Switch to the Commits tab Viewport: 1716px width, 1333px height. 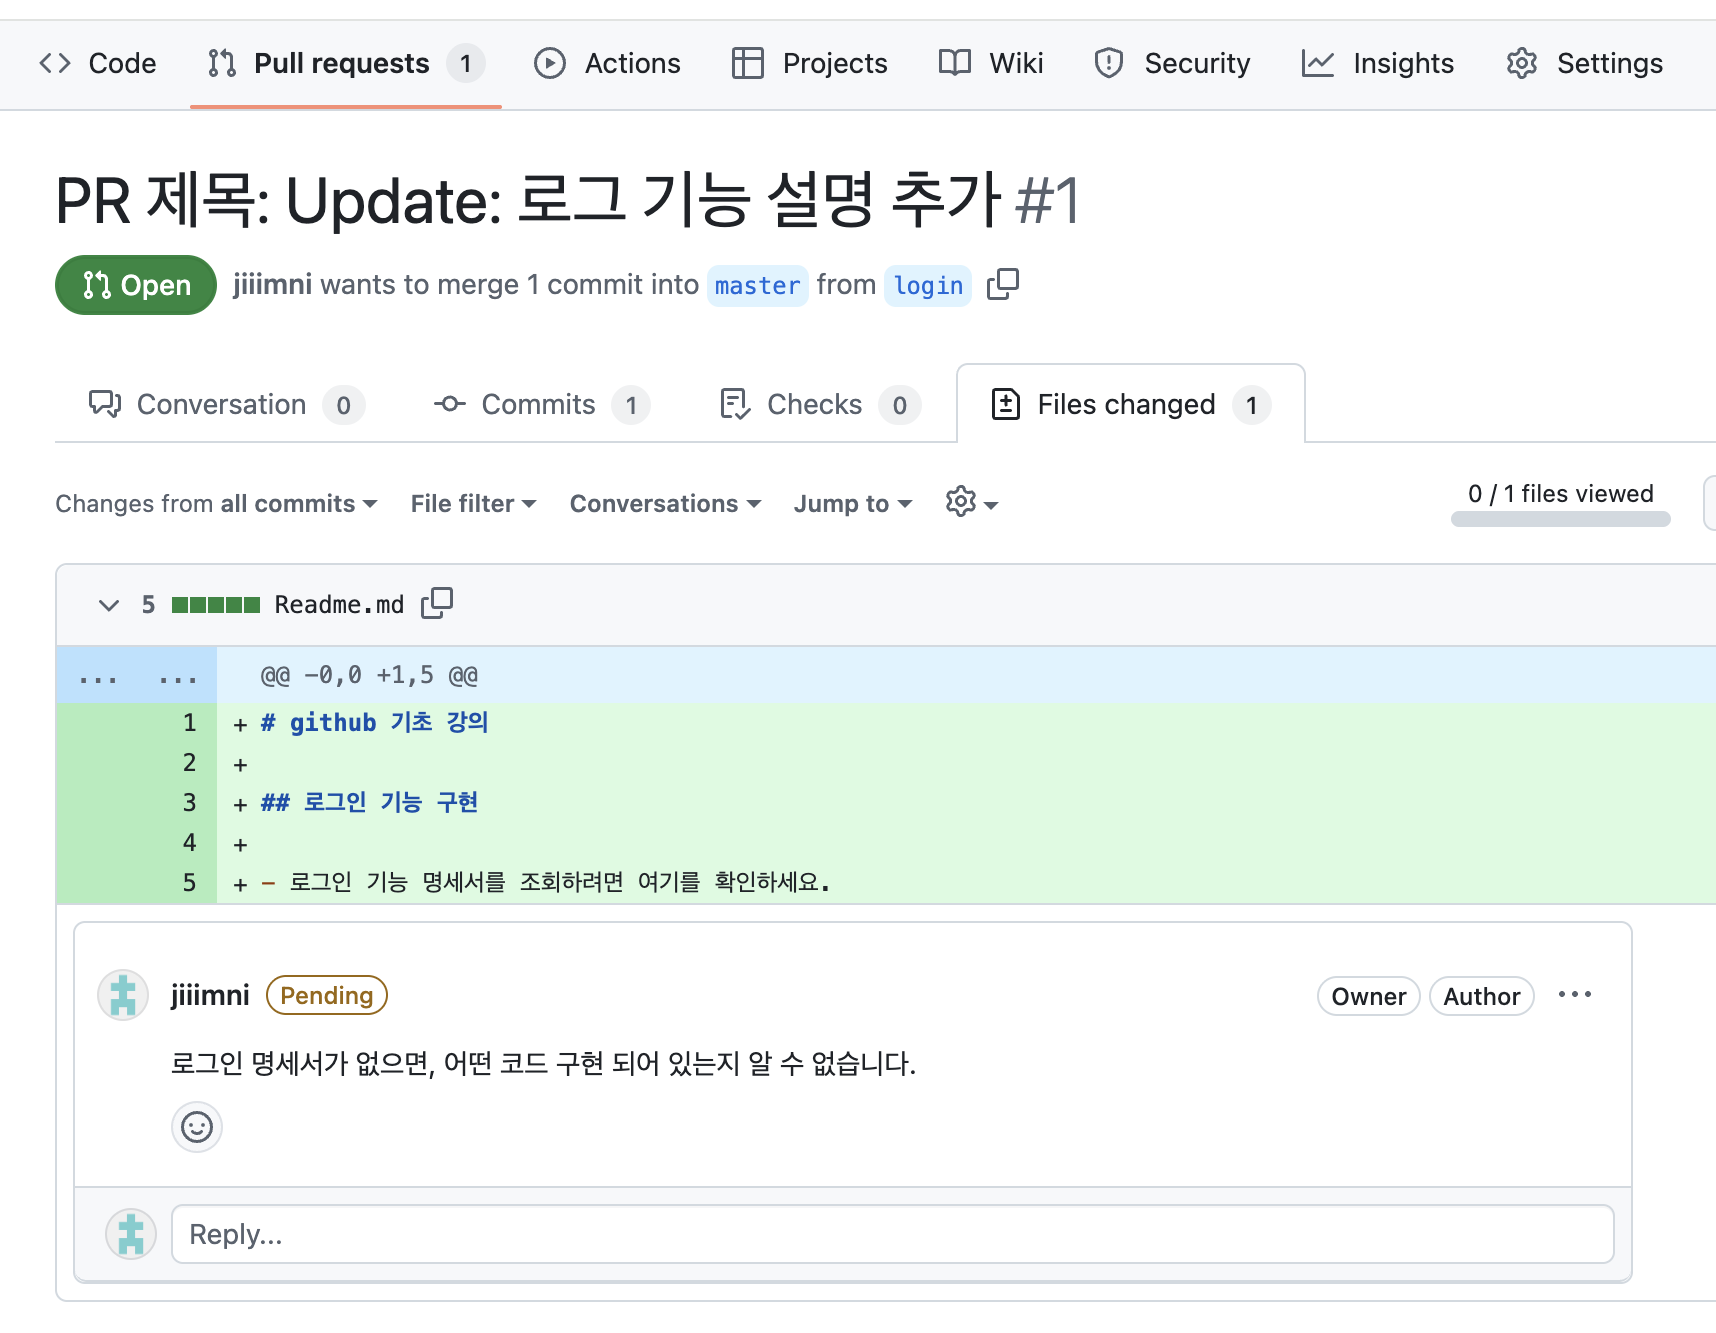pyautogui.click(x=541, y=404)
